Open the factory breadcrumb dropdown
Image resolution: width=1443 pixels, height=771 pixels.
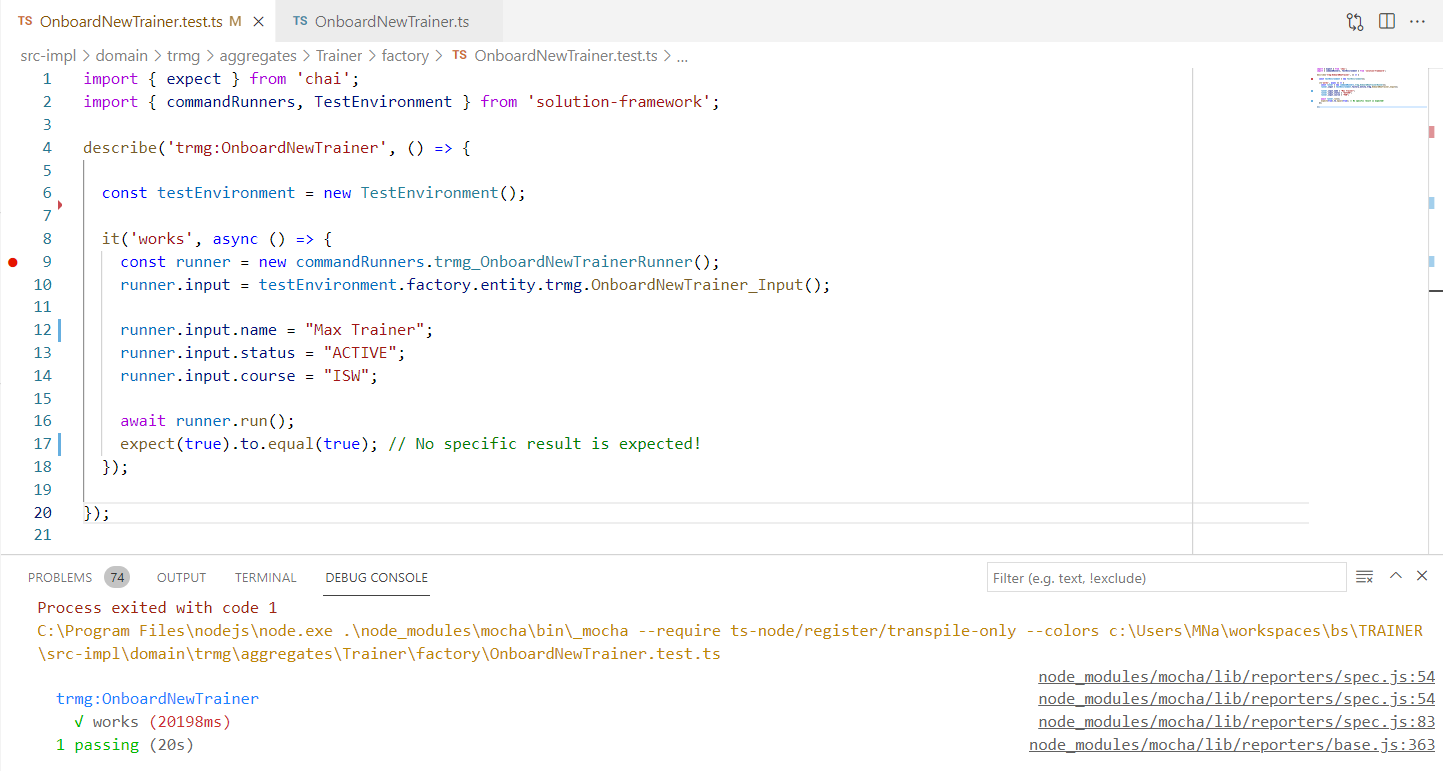tap(405, 55)
